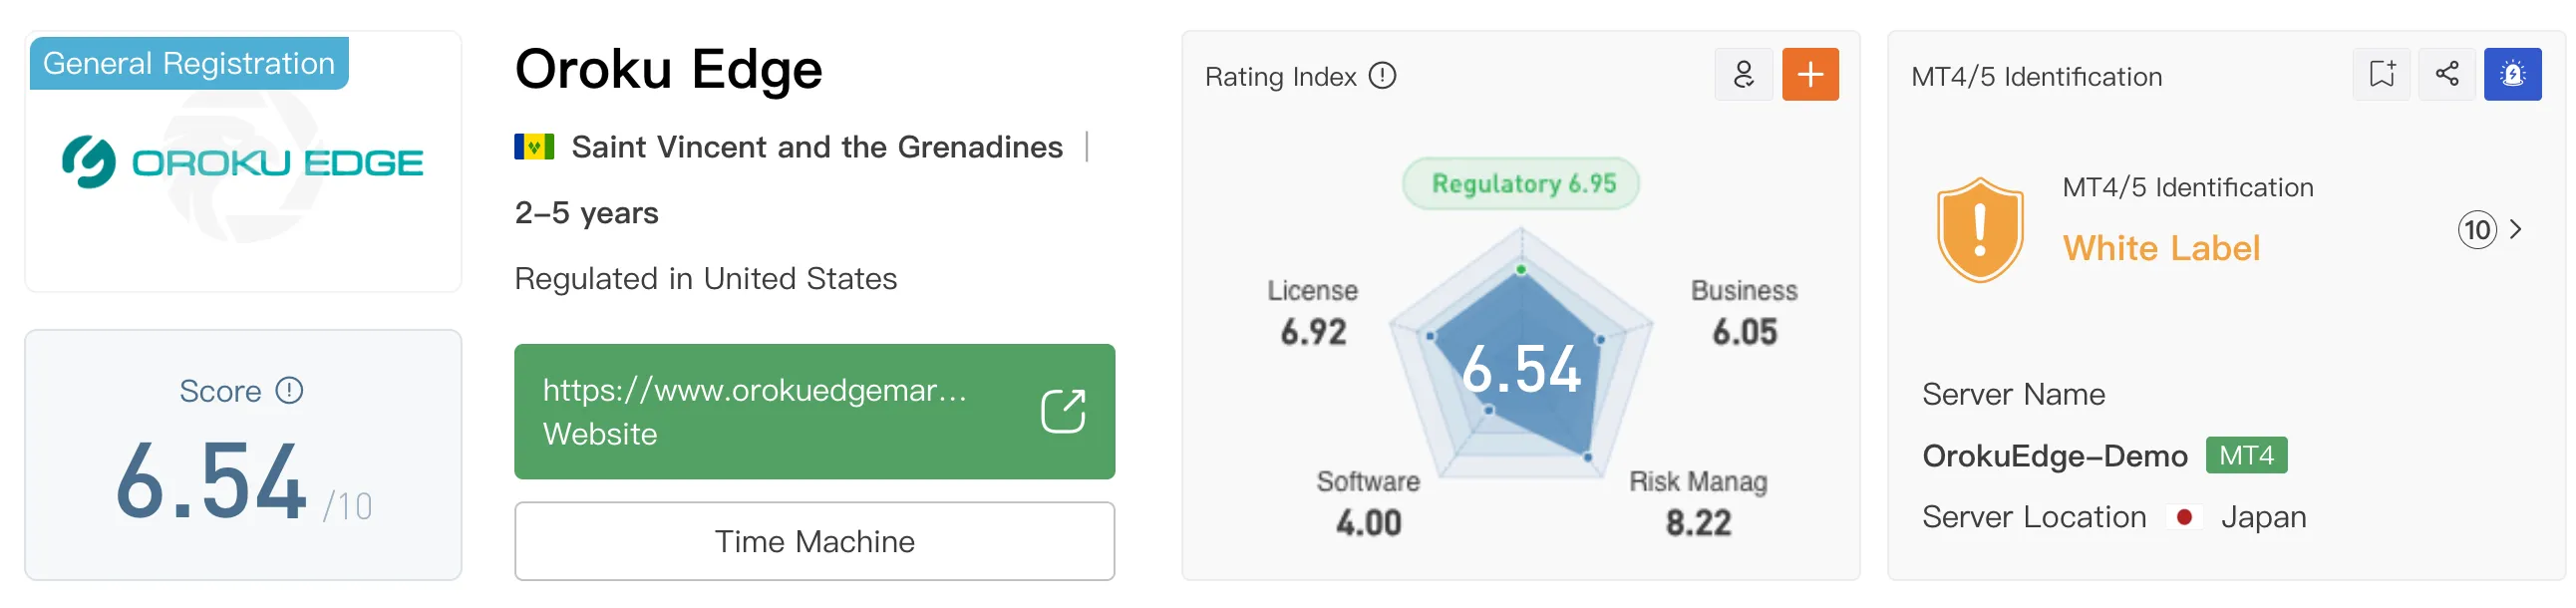Image resolution: width=2576 pixels, height=608 pixels.
Task: Click the MT4 green badge
Action: [x=2246, y=455]
